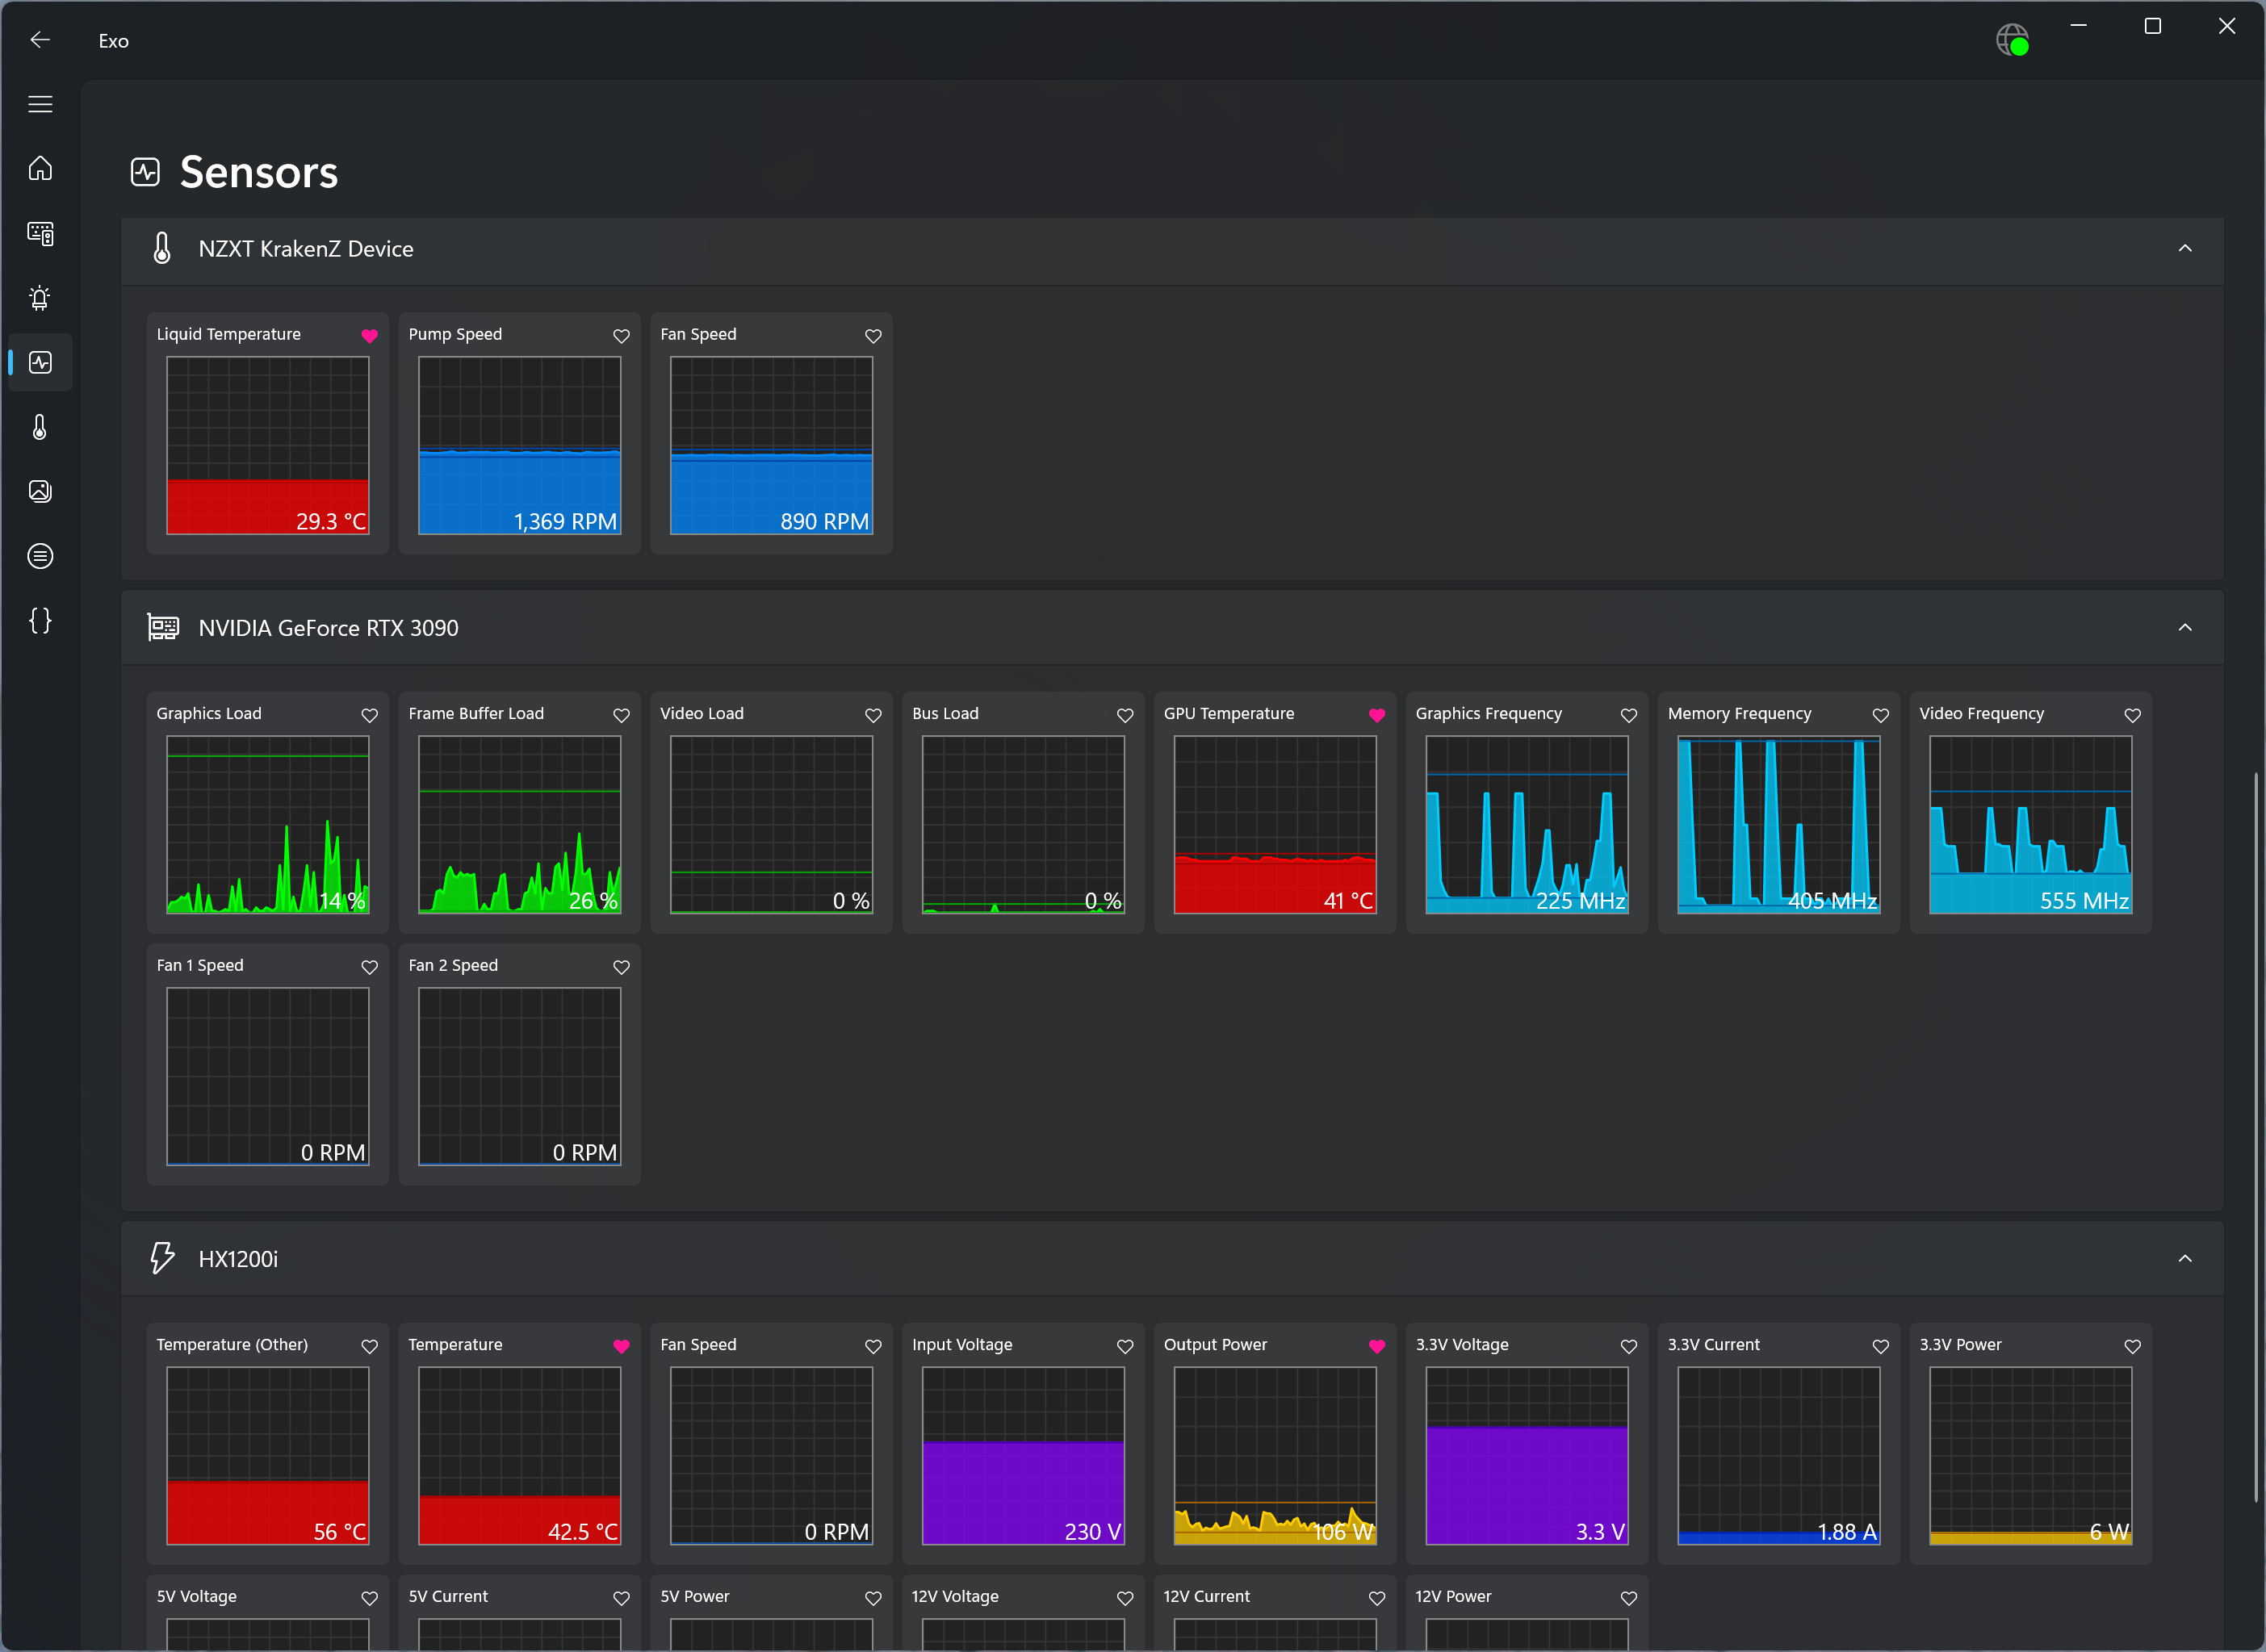Screen dimensions: 2266x1652
Task: Toggle the hamburger navigation menu
Action: click(40, 104)
